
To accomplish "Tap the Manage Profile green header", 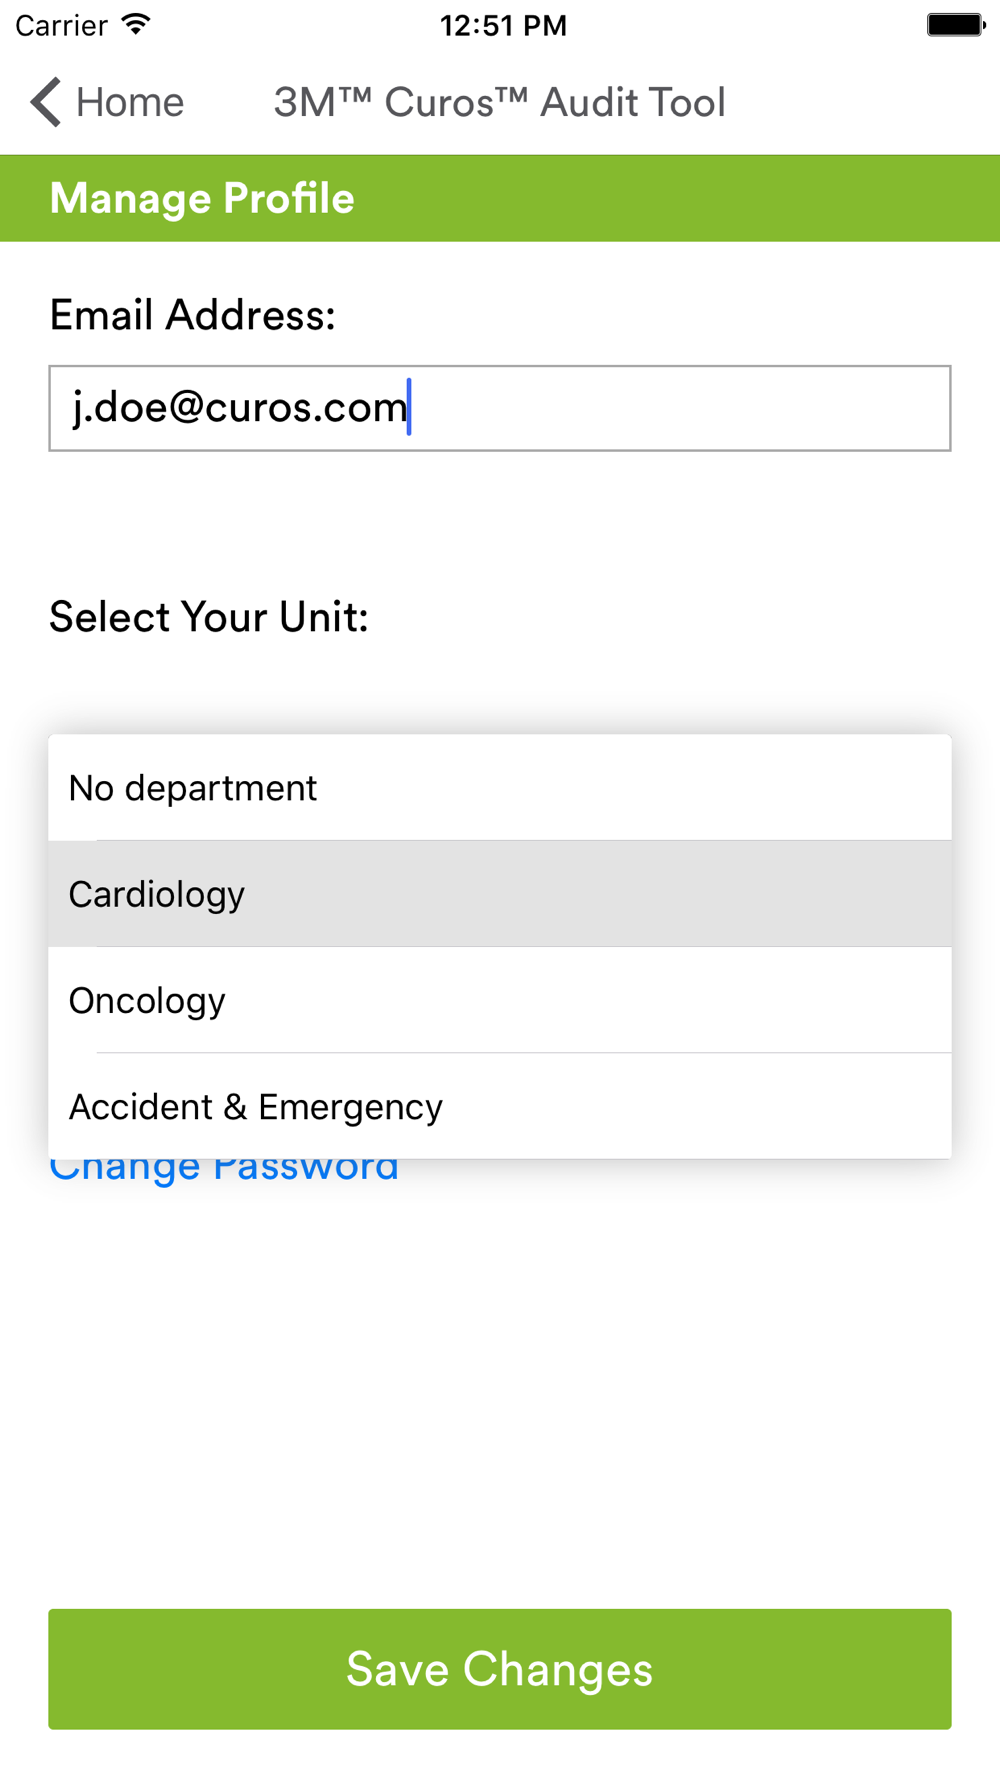I will click(x=500, y=198).
